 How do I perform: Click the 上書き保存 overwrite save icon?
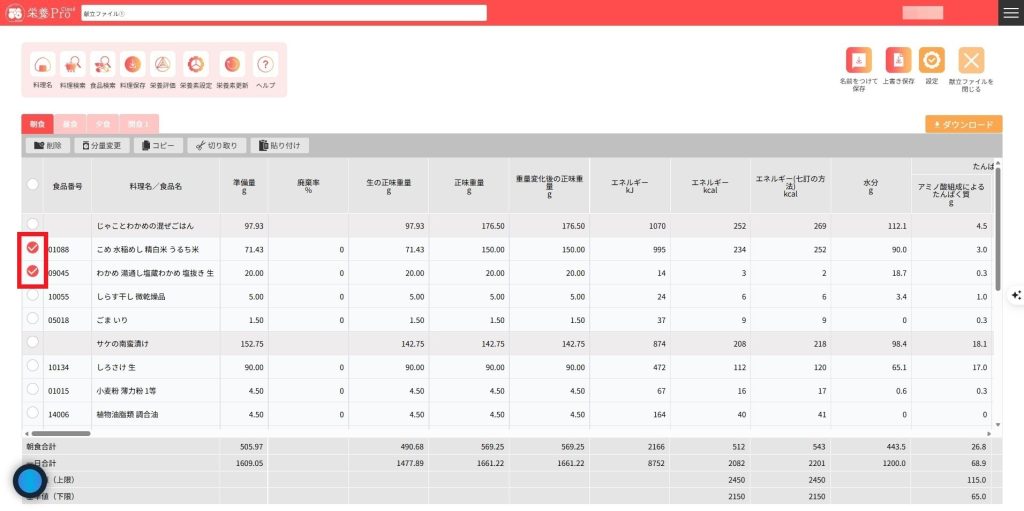pos(898,61)
